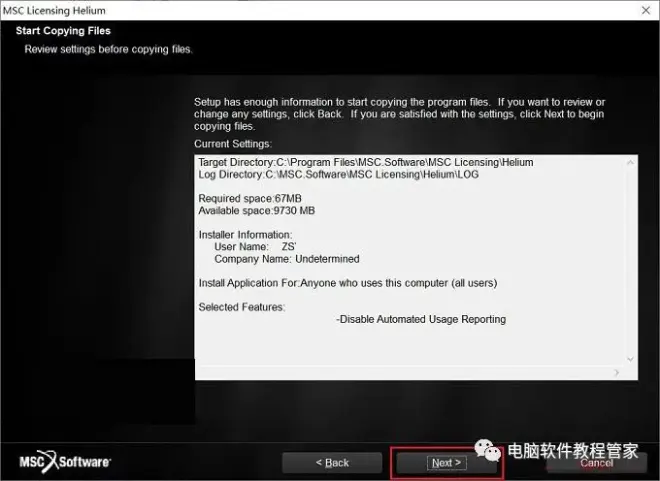This screenshot has width=660, height=481.
Task: Click the horizontal scroll right arrow
Action: pos(617,373)
